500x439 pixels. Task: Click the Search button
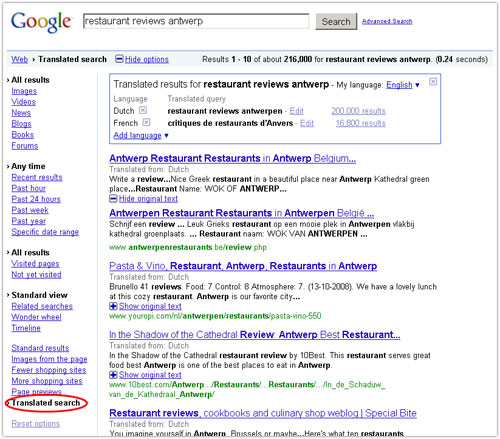[336, 22]
